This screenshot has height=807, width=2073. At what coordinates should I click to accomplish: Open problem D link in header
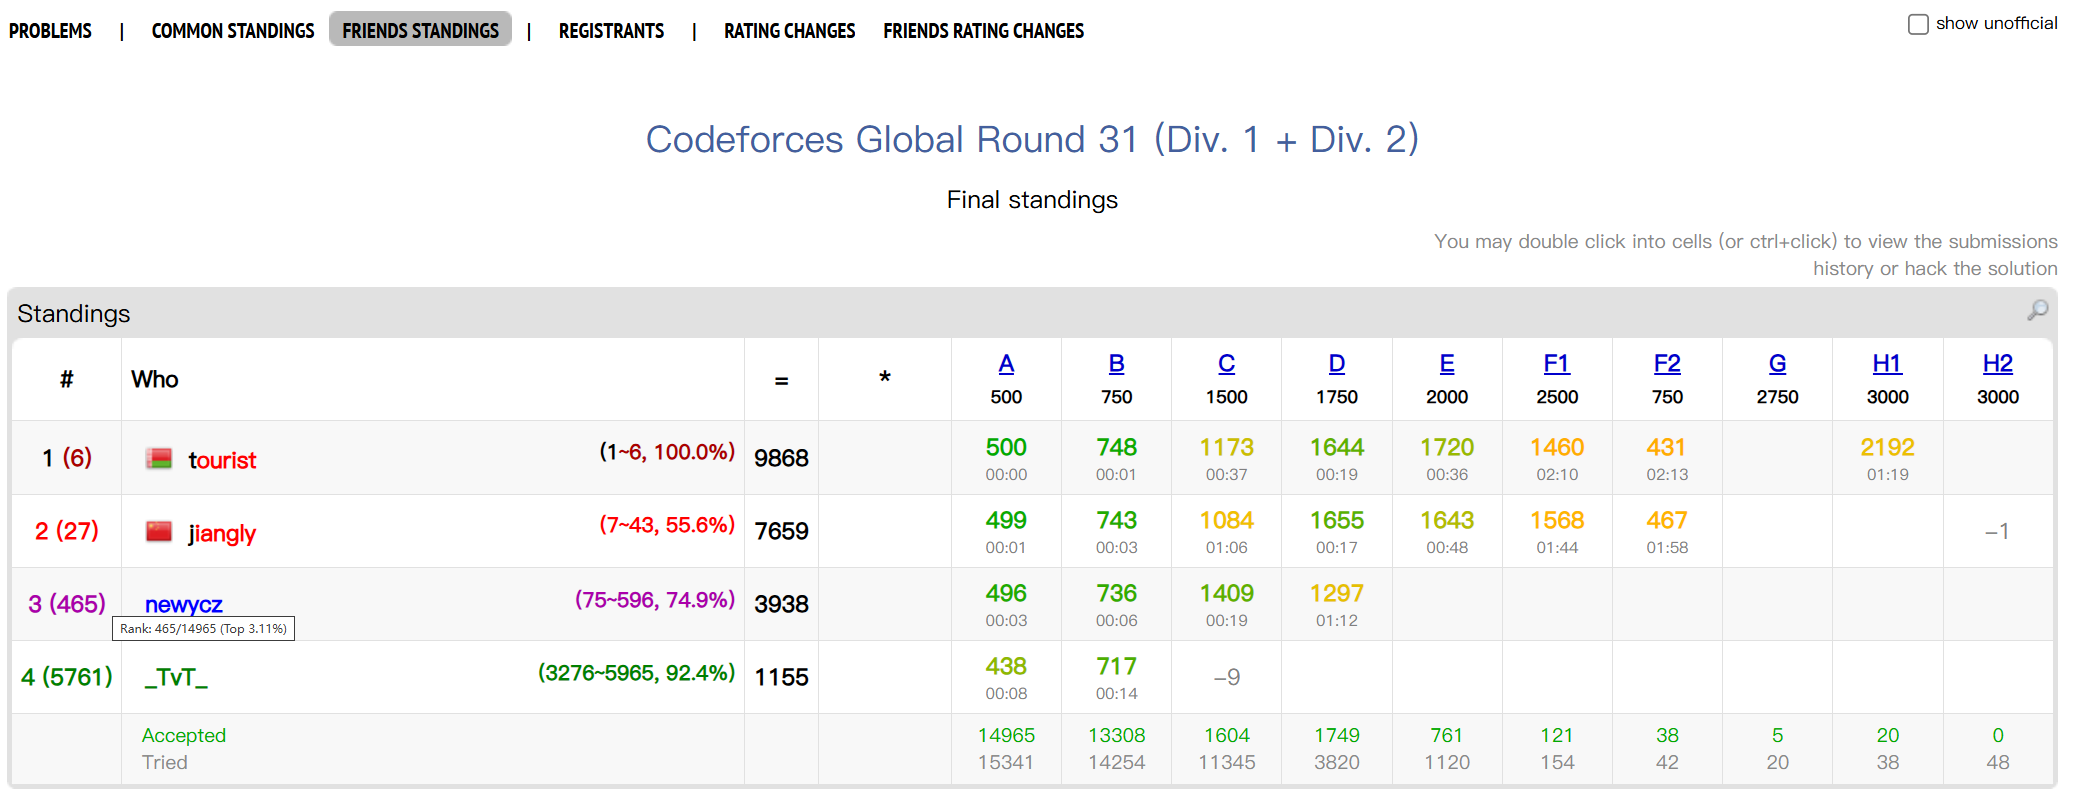(1336, 363)
